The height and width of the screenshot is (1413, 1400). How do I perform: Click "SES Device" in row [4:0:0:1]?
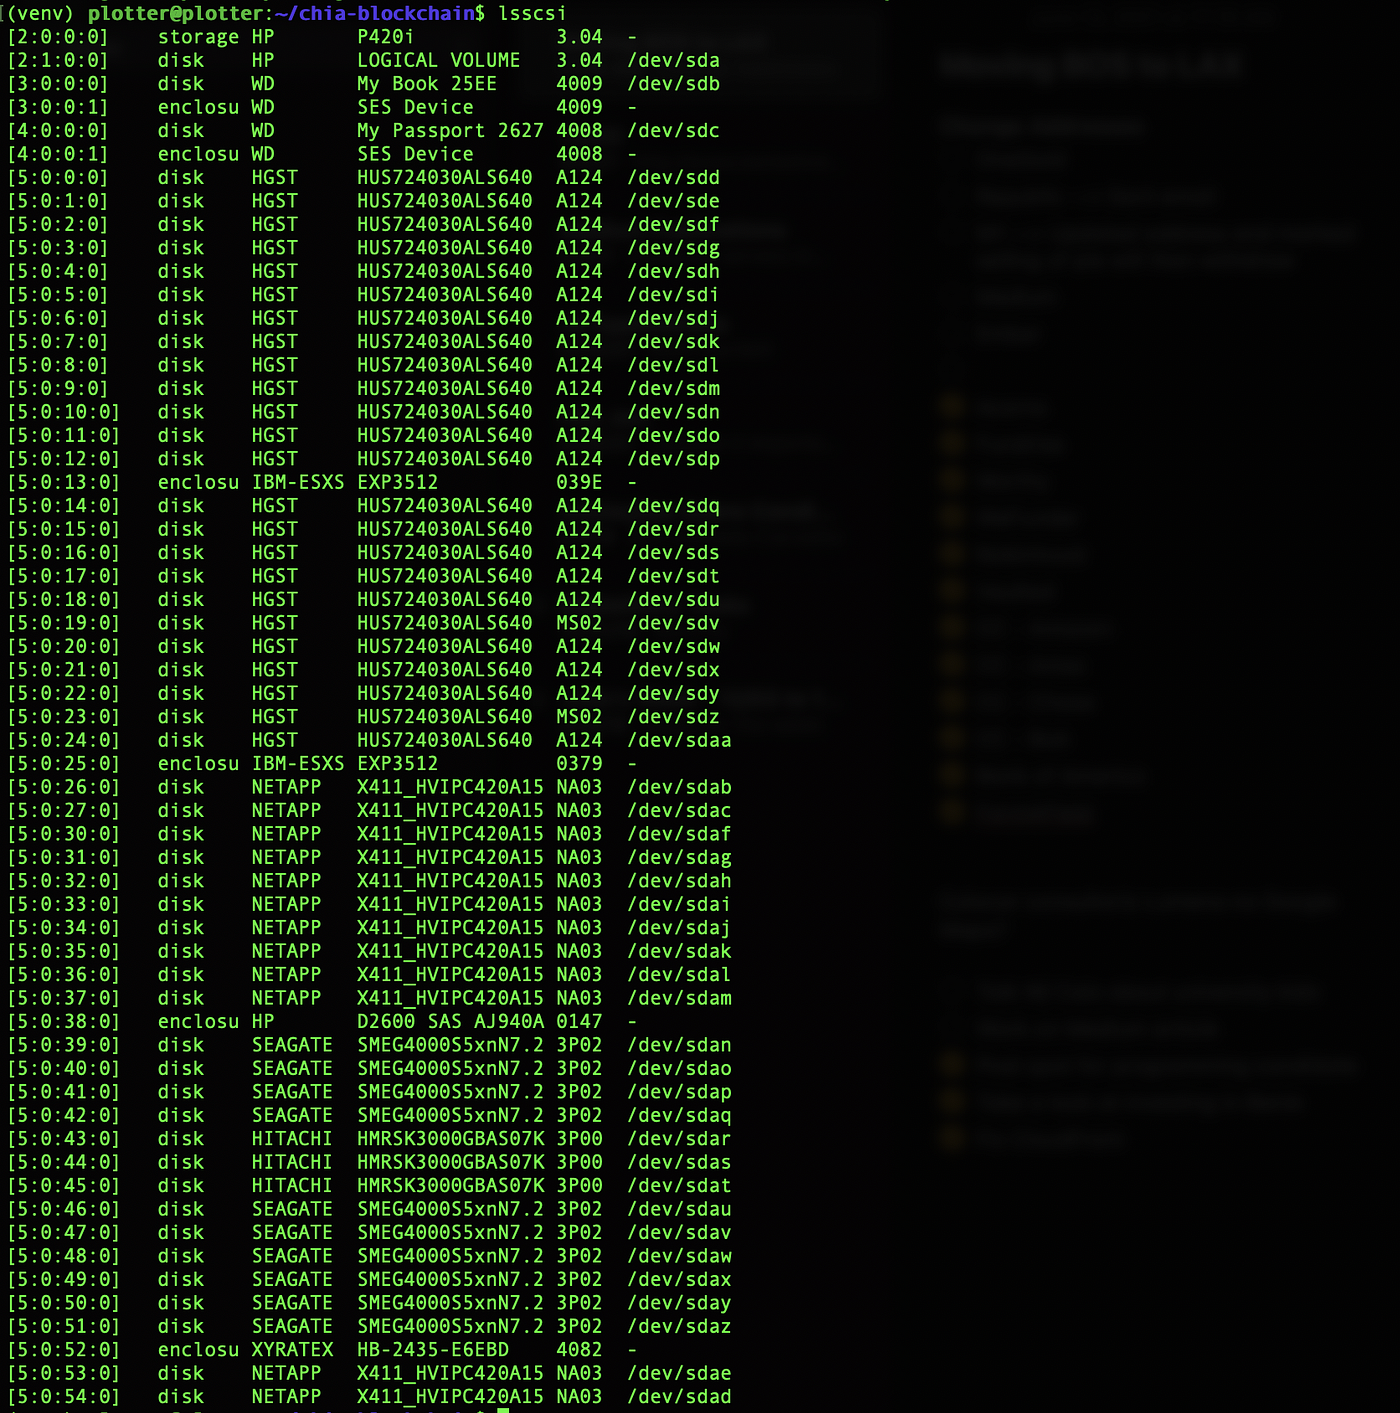[415, 154]
